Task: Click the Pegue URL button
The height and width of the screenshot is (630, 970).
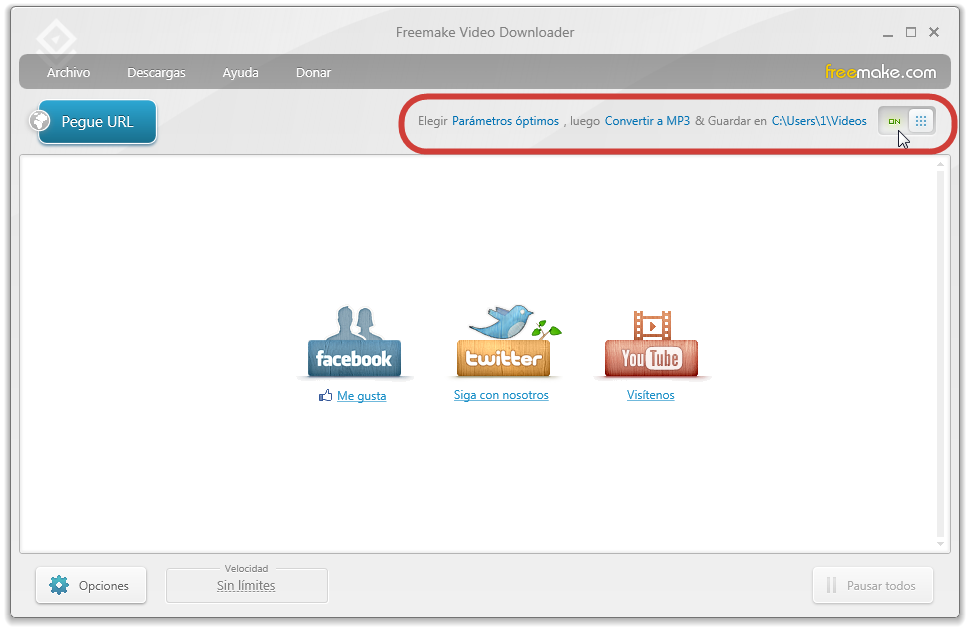Action: [x=97, y=122]
